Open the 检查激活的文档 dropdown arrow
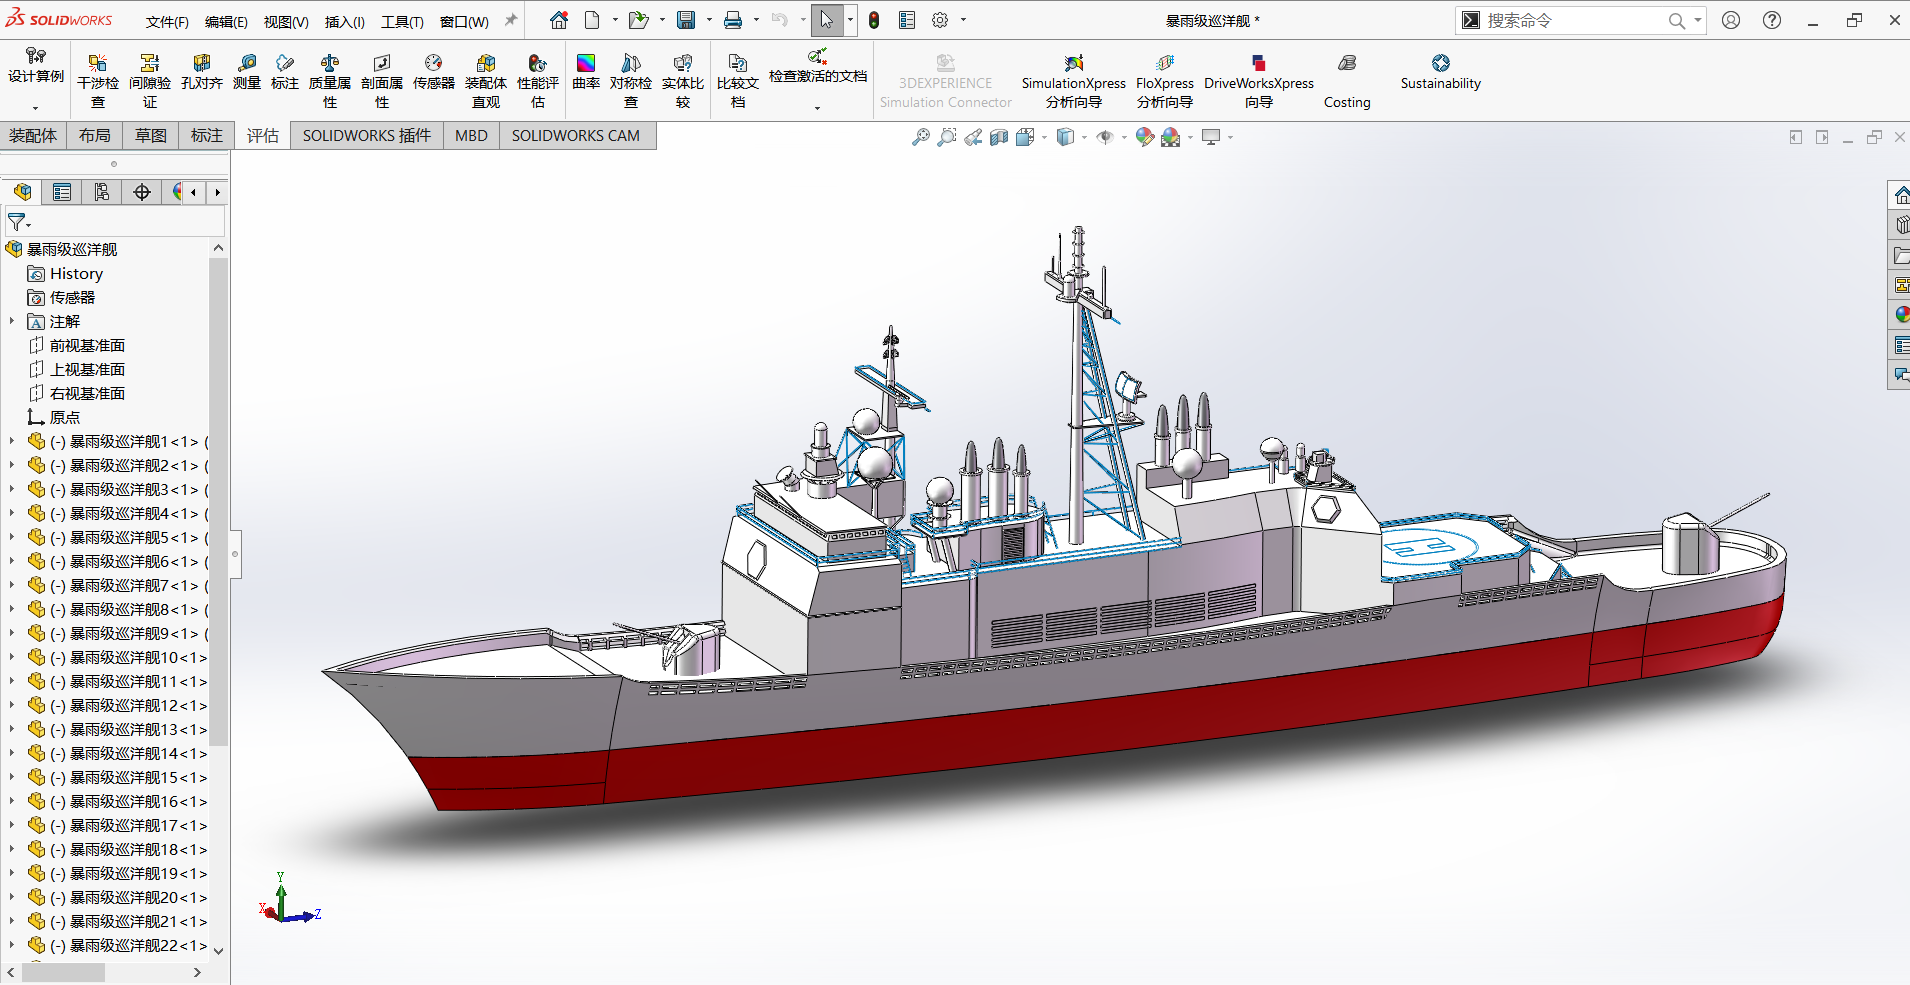 [817, 107]
